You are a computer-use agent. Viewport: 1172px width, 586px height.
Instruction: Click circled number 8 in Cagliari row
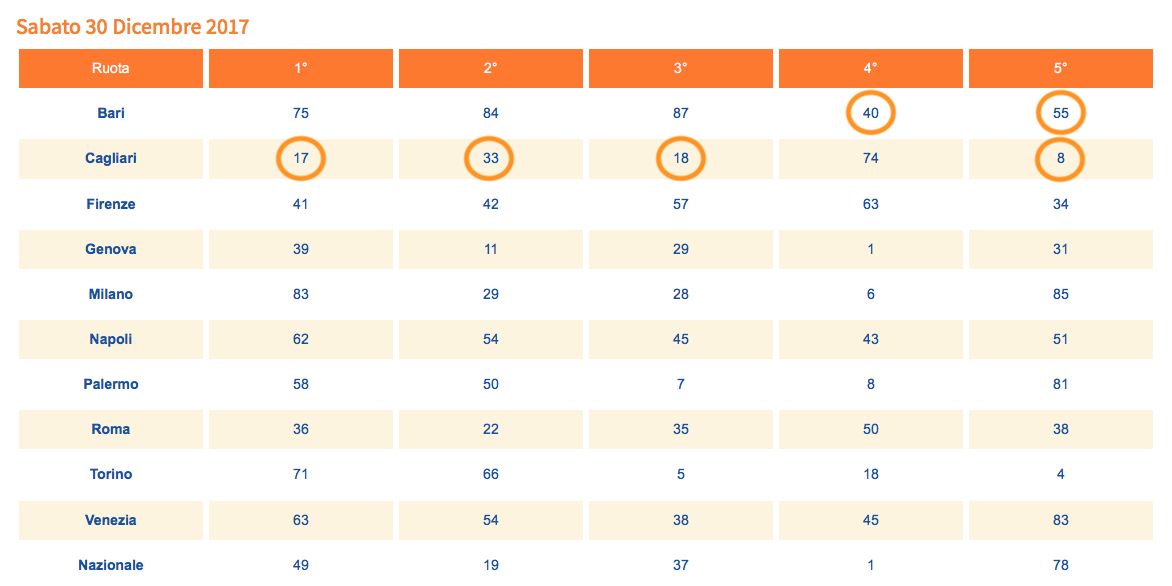[x=1061, y=159]
